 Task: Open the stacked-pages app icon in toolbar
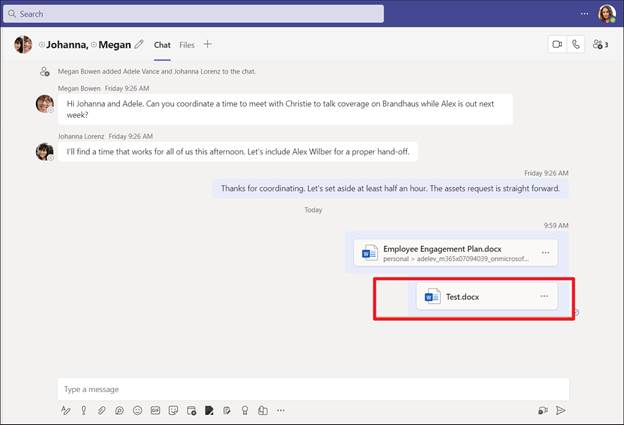[x=263, y=410]
